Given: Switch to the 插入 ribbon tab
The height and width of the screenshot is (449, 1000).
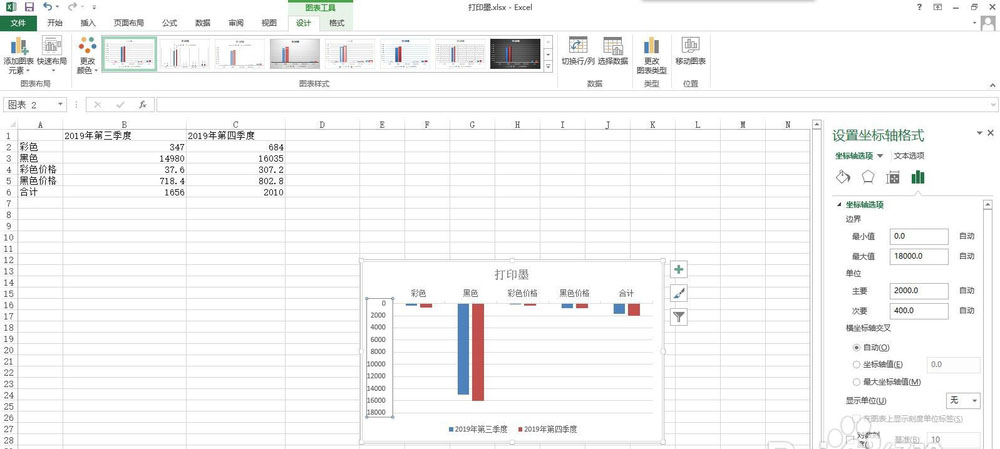Looking at the screenshot, I should tap(88, 22).
